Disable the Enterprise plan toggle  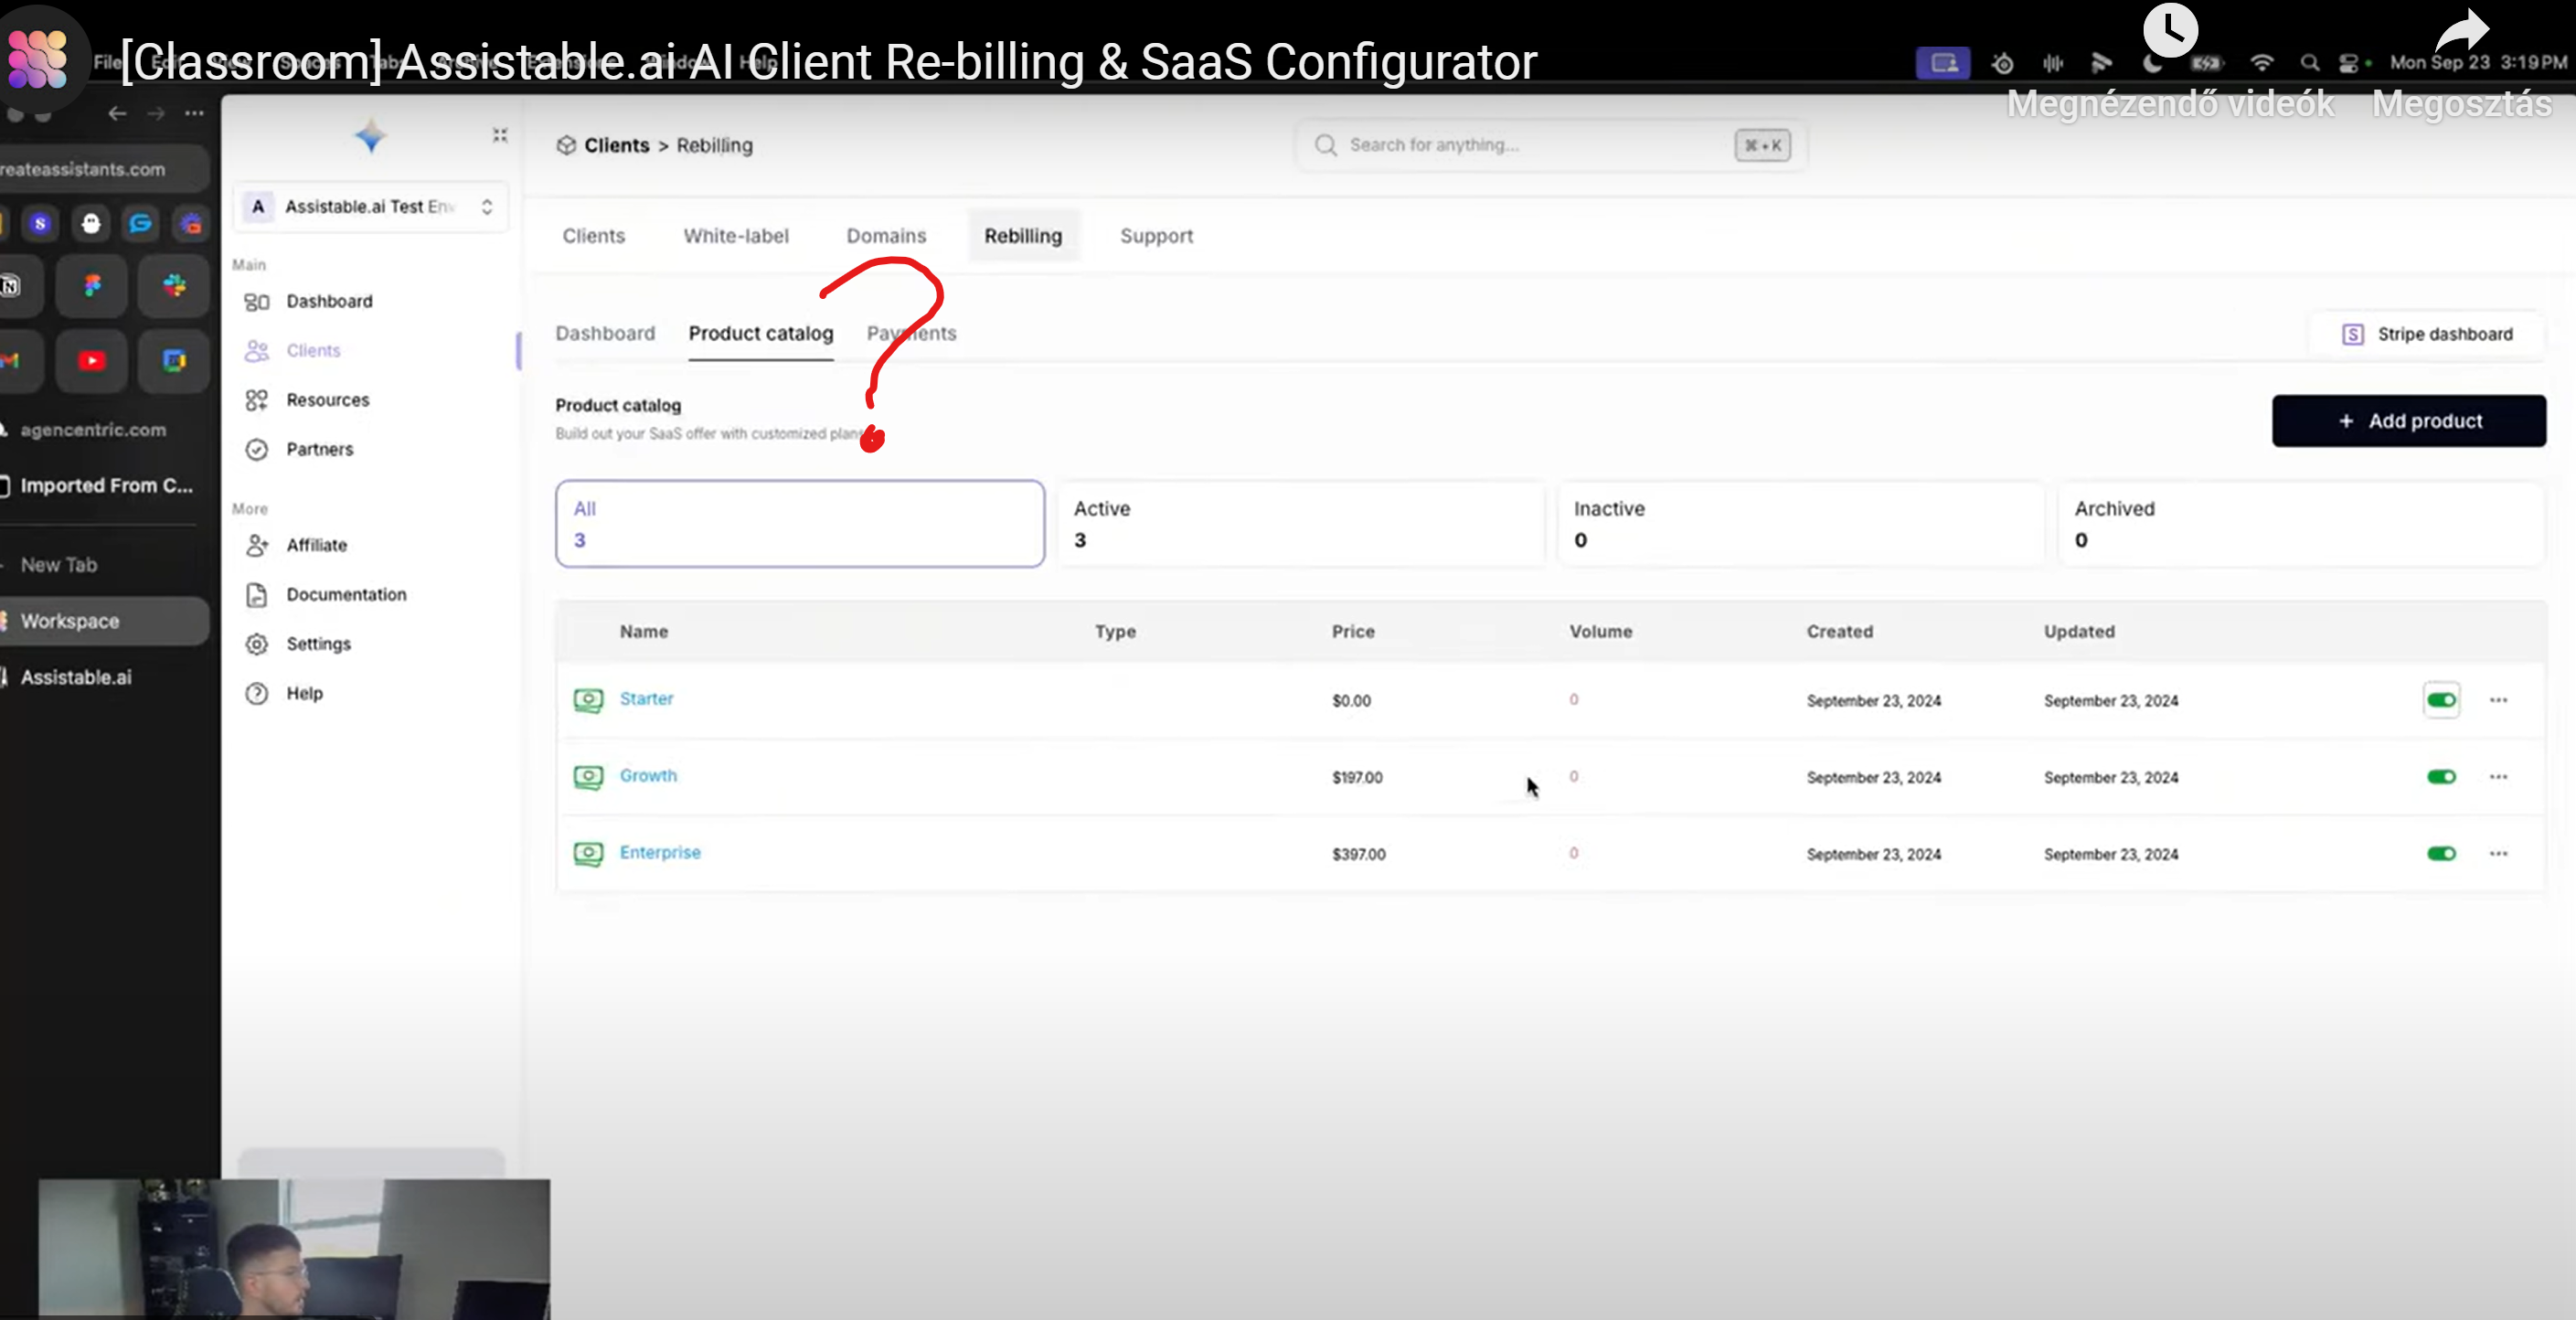pos(2441,854)
